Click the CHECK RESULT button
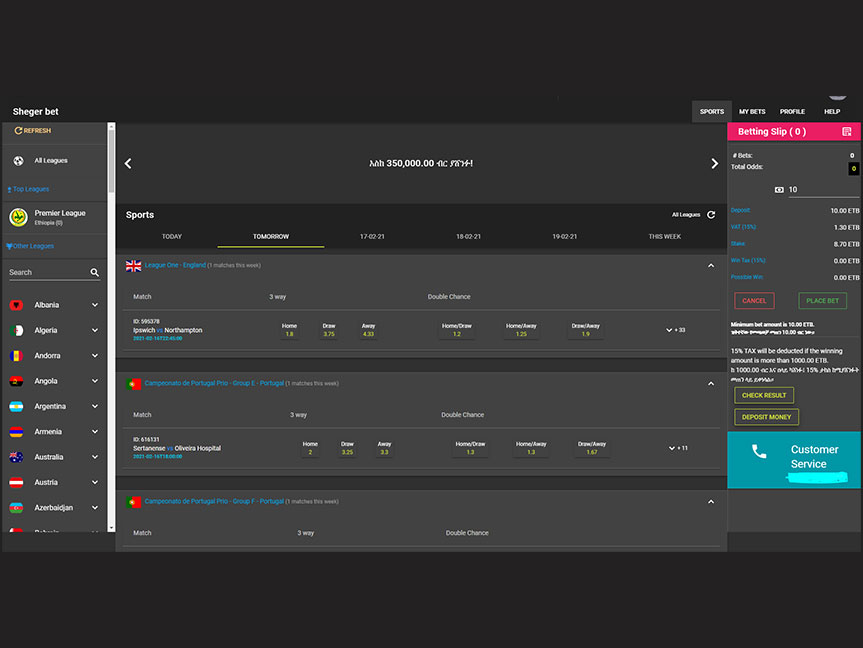The image size is (863, 648). (764, 395)
